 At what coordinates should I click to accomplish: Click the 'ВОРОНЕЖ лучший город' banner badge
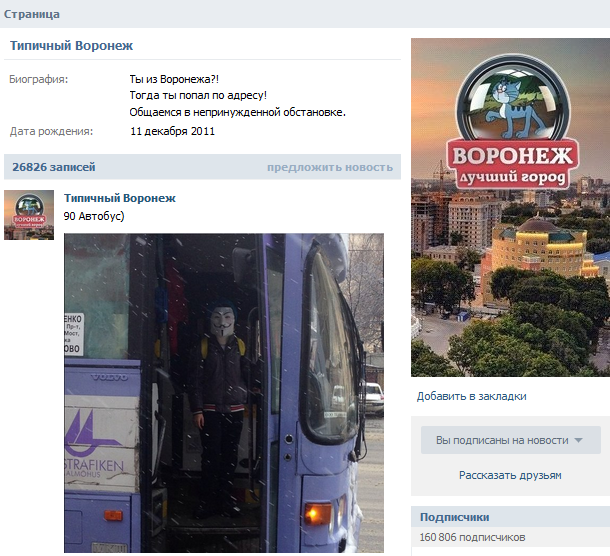(x=513, y=163)
